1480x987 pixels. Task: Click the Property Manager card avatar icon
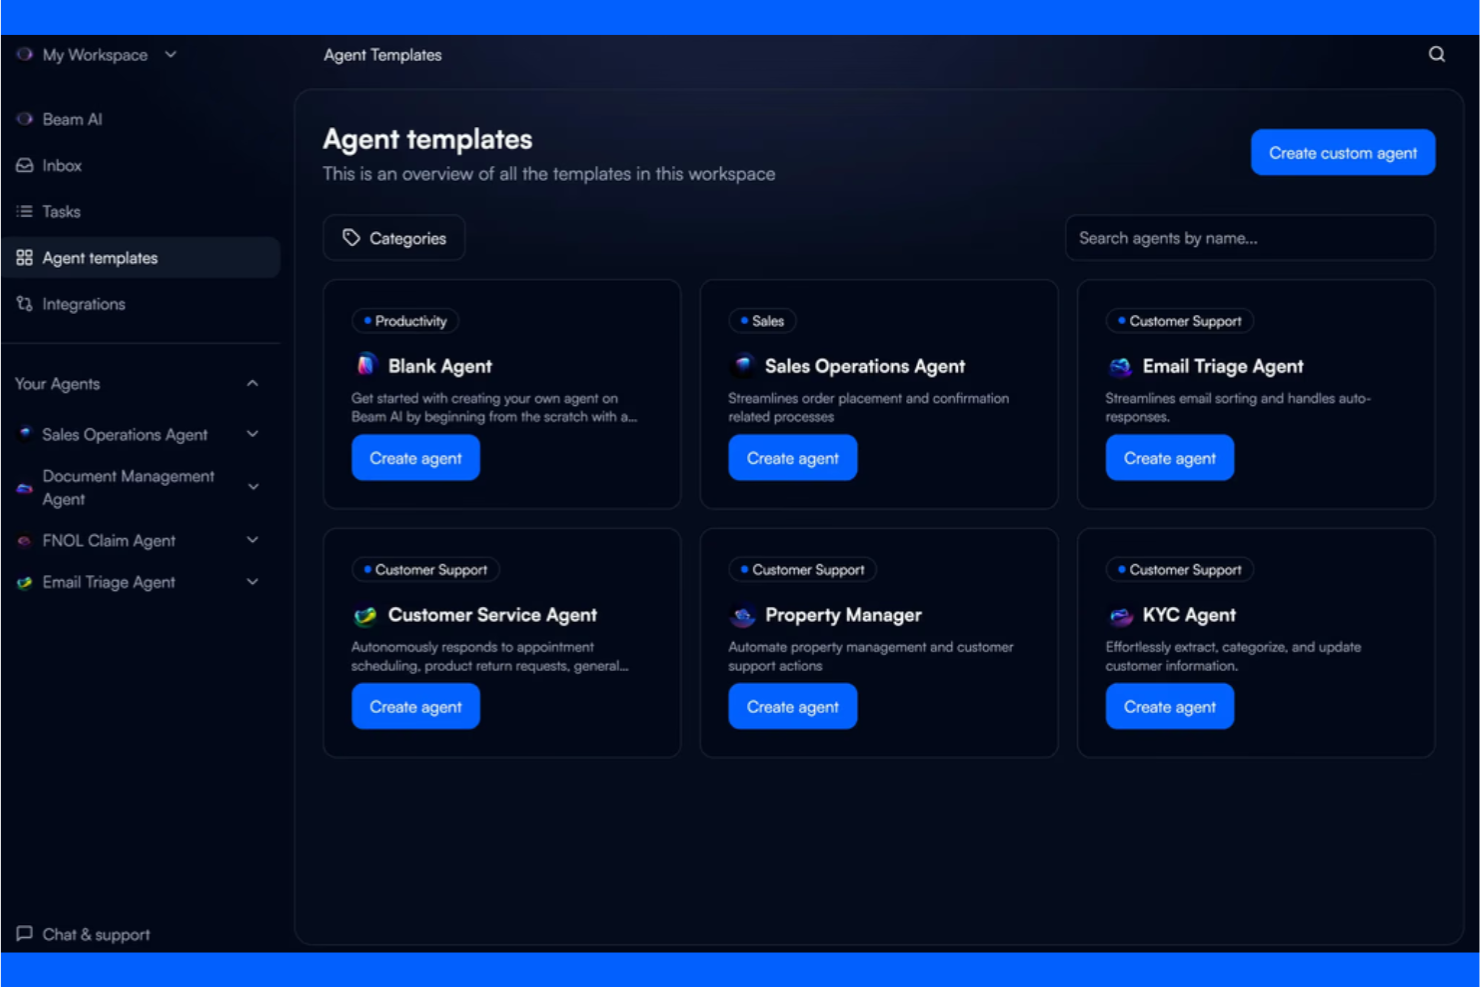pos(743,615)
